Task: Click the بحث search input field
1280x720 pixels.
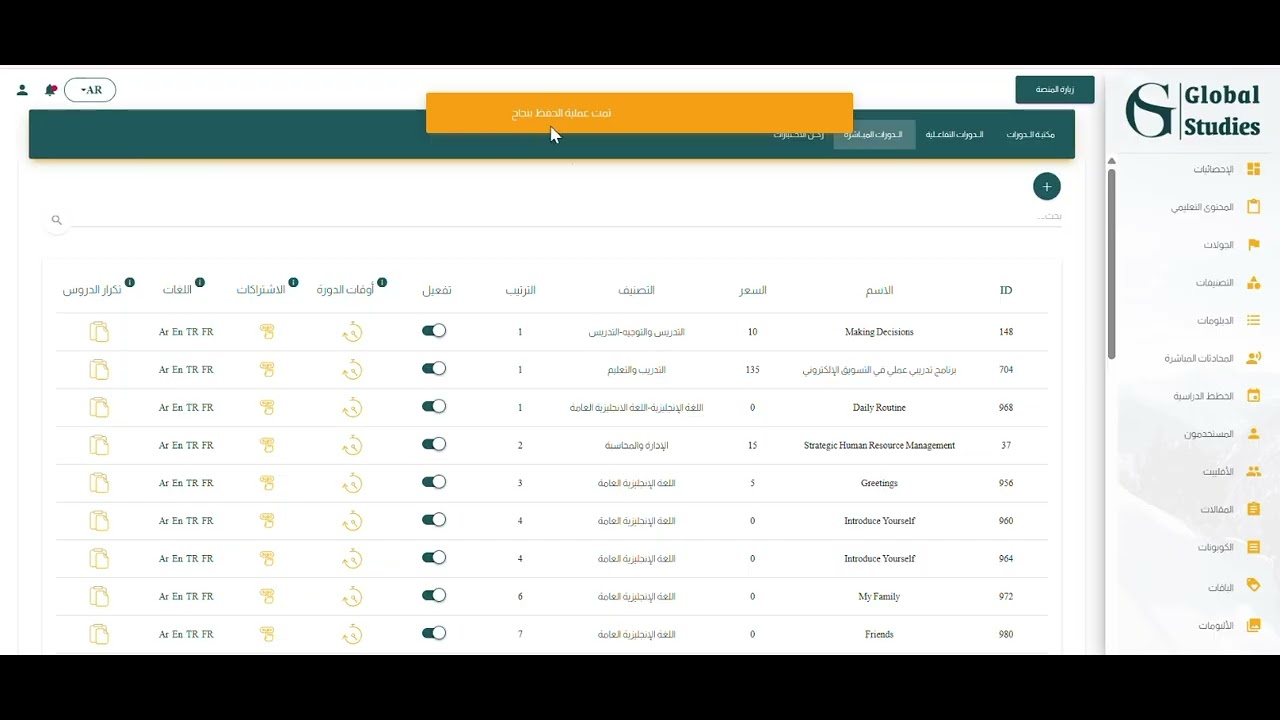Action: (x=565, y=216)
